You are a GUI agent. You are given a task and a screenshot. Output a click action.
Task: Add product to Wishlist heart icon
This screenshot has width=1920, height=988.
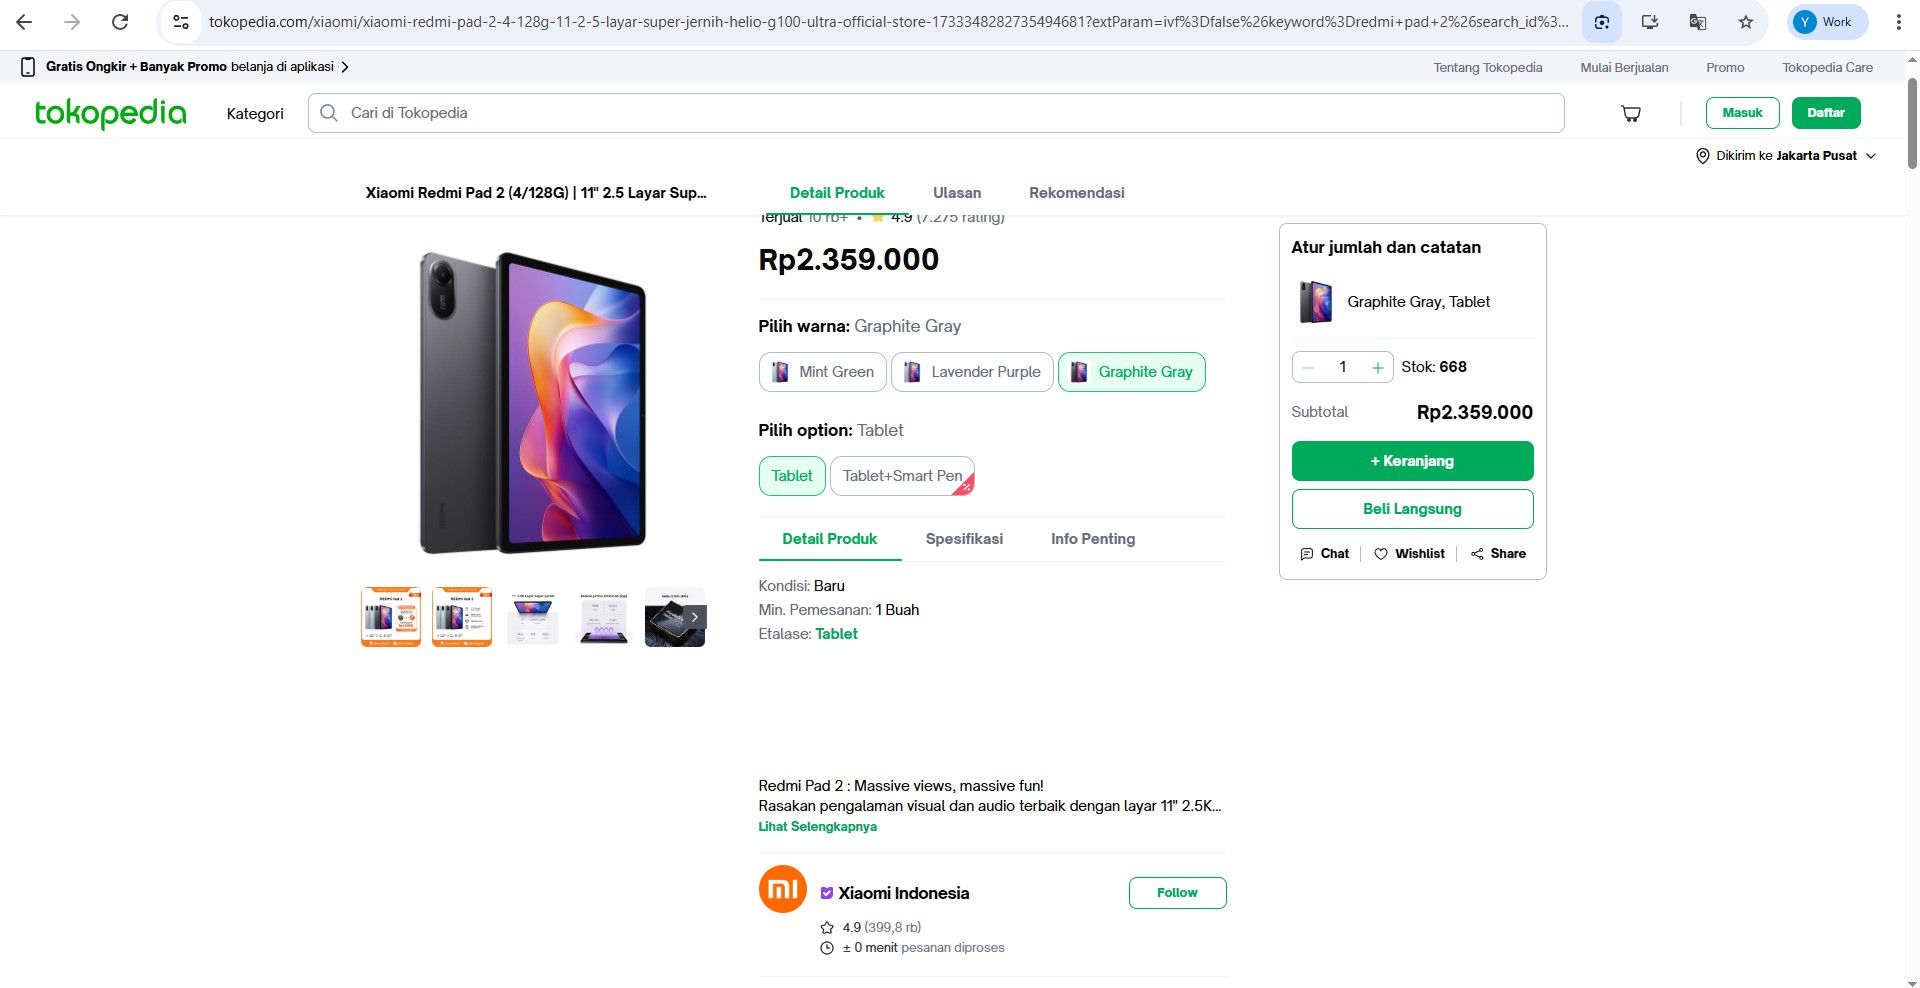[1381, 554]
